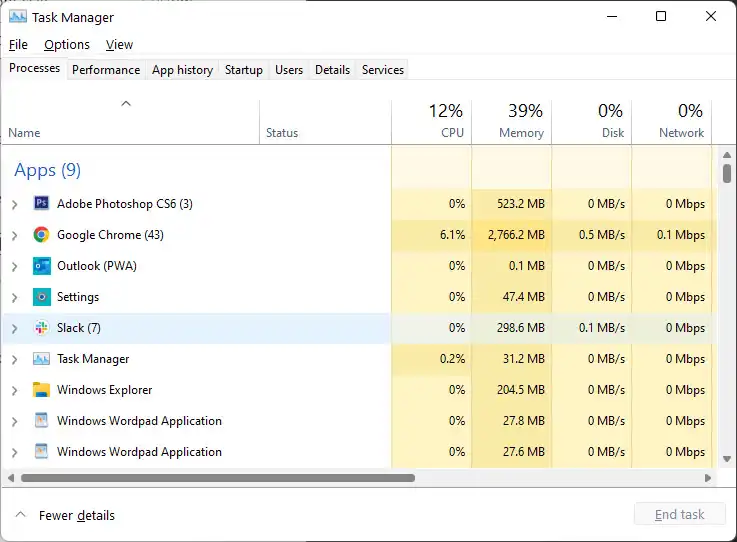Sort processes by Memory column header
Screen dimensions: 737x542
(511, 122)
